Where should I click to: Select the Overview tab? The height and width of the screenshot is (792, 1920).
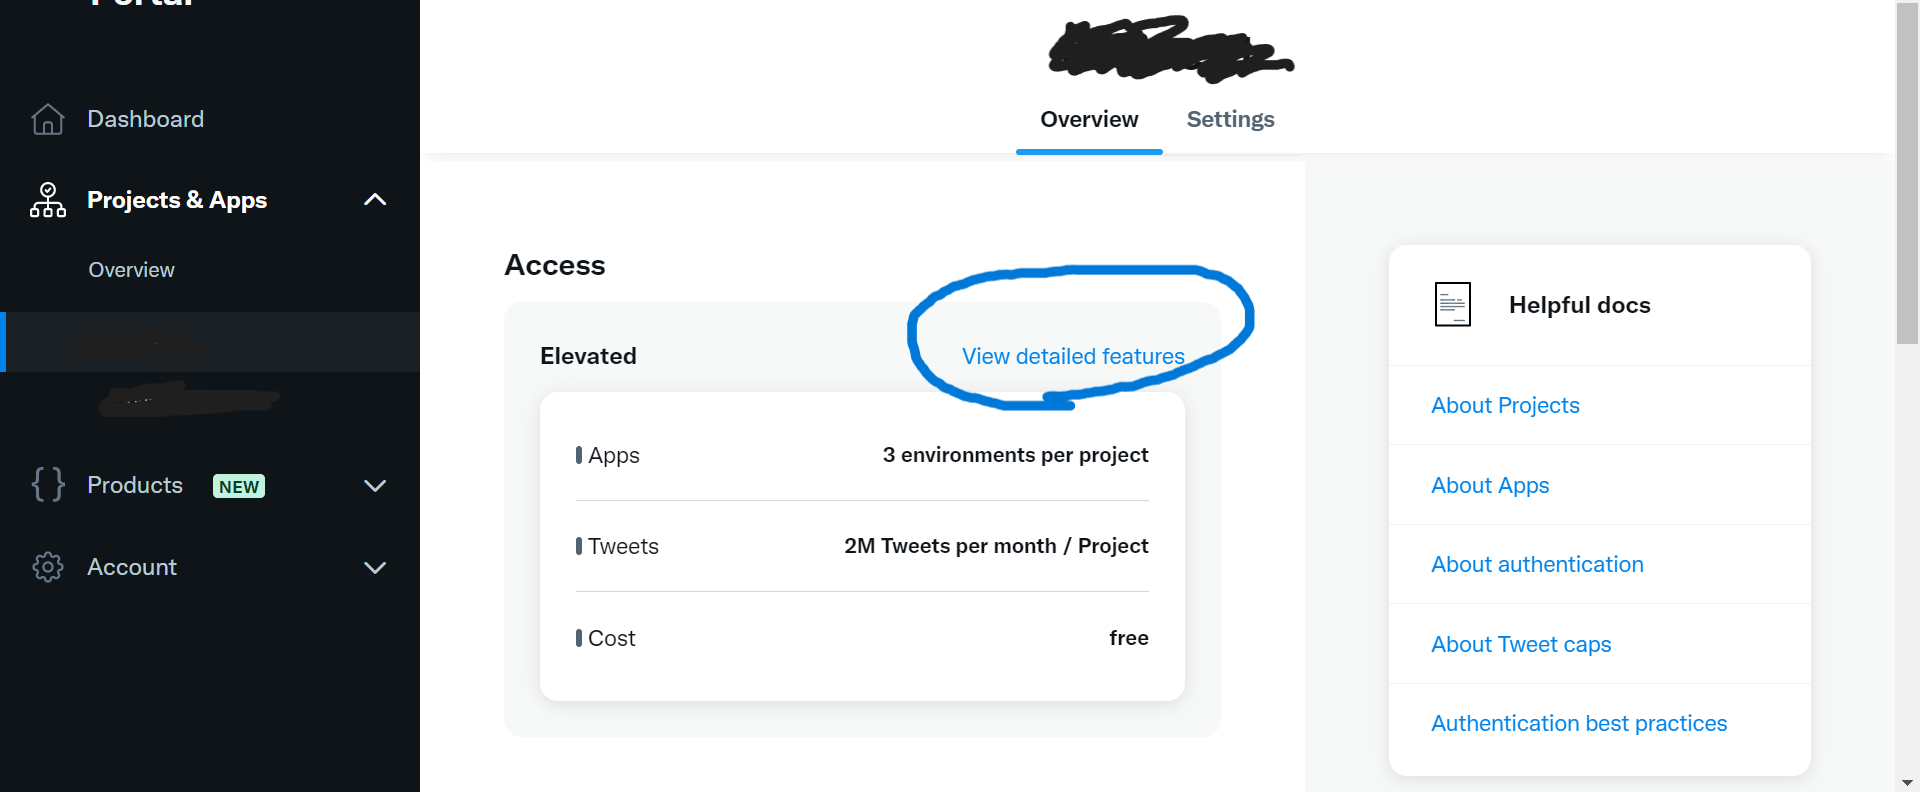coord(1089,119)
